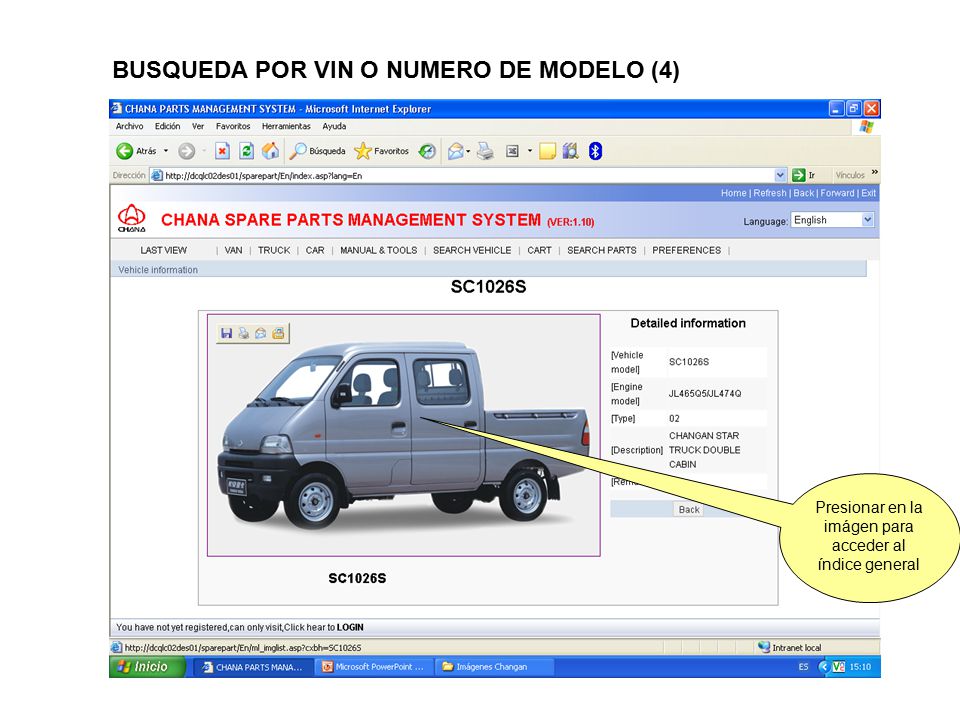Open MANUAL & TOOLS section
The width and height of the screenshot is (960, 720).
[x=378, y=250]
